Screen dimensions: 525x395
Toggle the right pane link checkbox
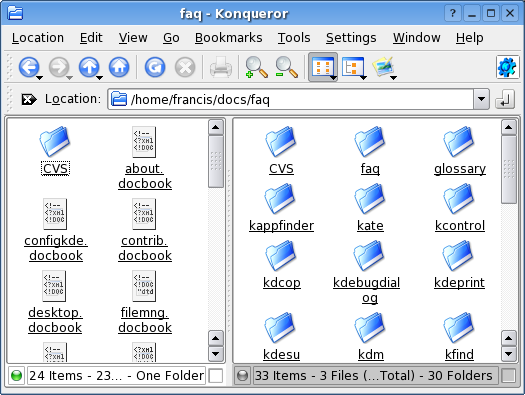point(508,375)
